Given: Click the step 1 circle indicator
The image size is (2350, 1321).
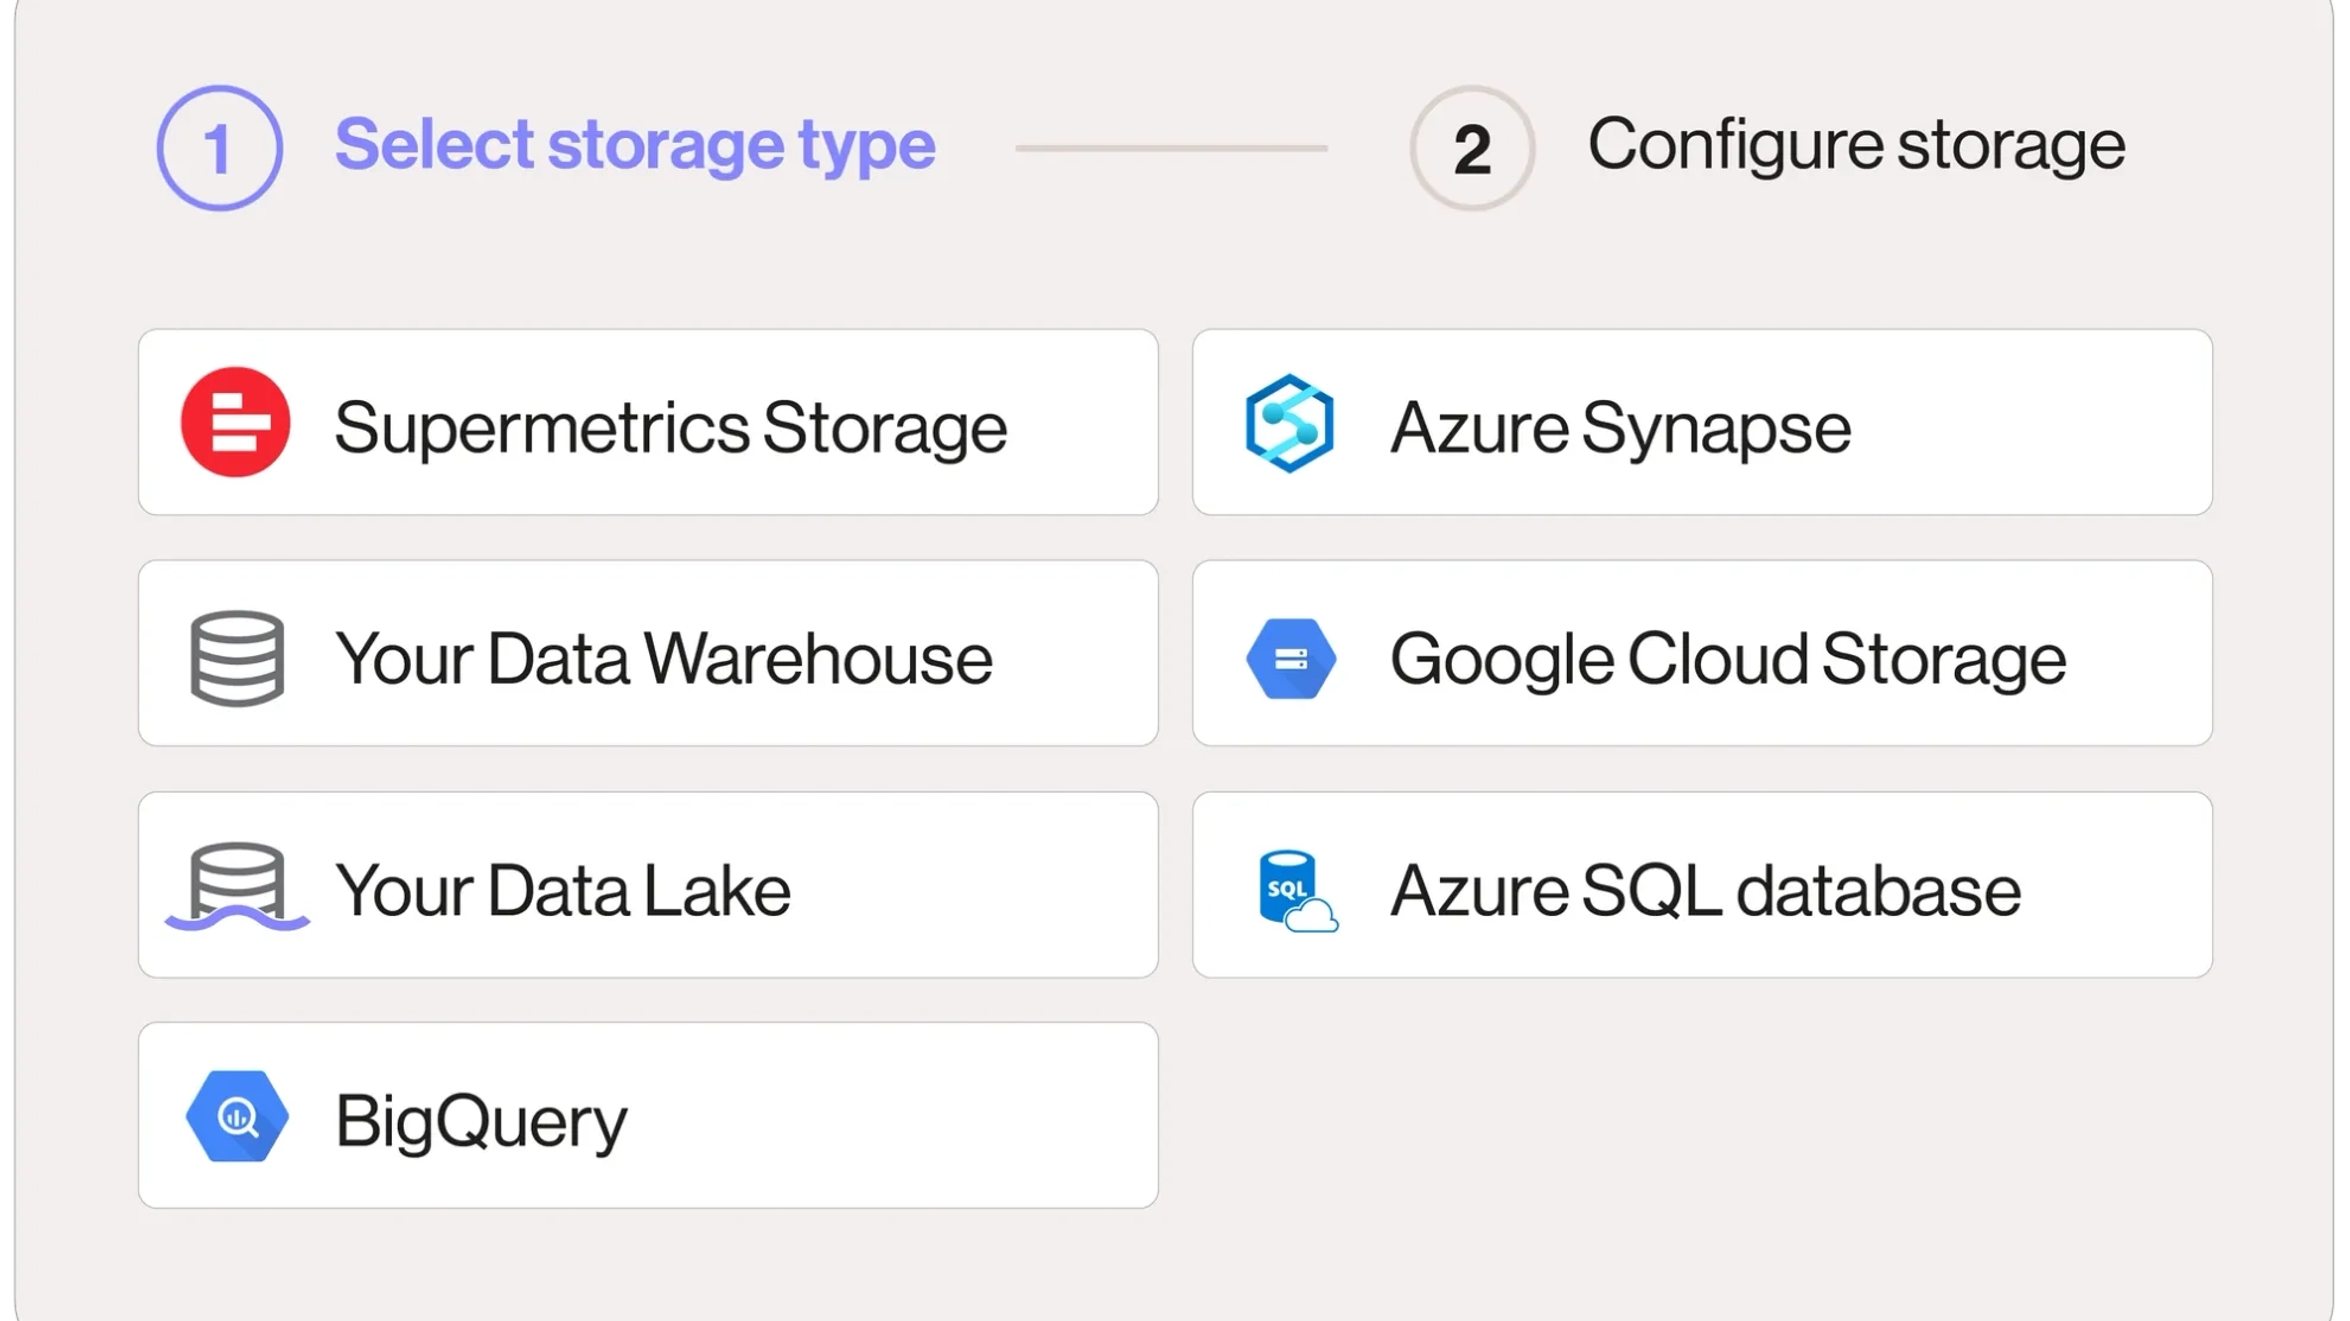Looking at the screenshot, I should (x=219, y=148).
